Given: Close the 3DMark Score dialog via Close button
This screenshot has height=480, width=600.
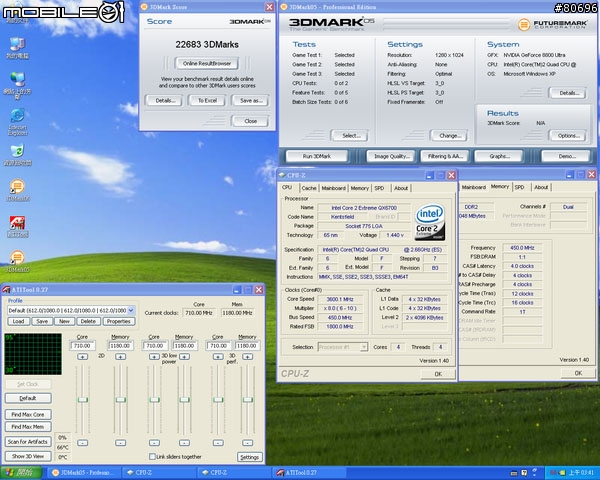Looking at the screenshot, I should click(x=251, y=121).
